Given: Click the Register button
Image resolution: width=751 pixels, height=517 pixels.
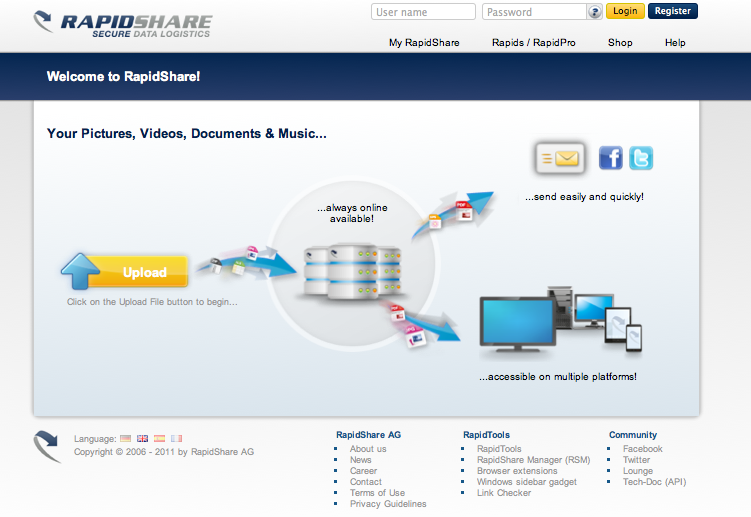Looking at the screenshot, I should (x=672, y=11).
